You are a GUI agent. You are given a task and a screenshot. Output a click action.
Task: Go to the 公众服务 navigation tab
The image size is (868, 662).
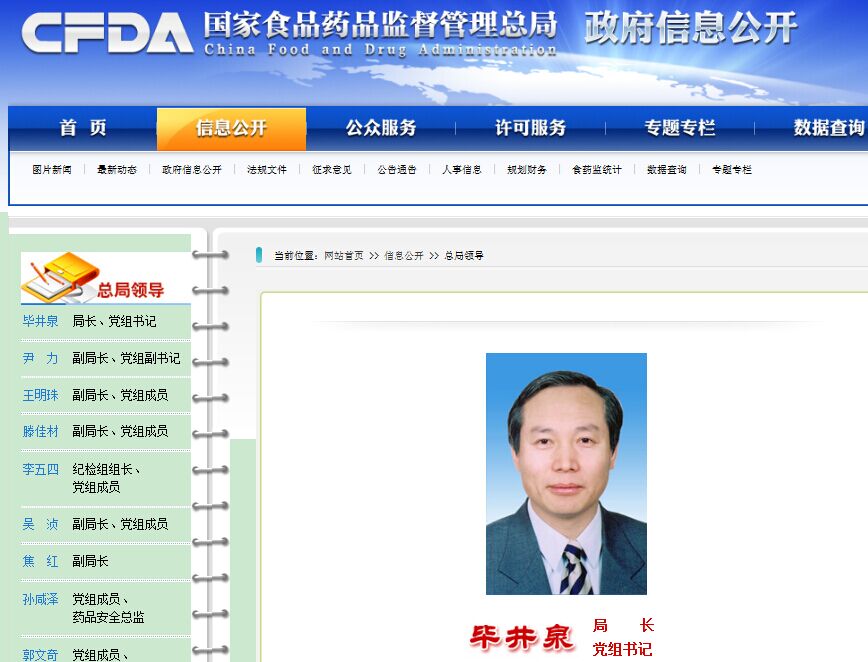click(381, 128)
